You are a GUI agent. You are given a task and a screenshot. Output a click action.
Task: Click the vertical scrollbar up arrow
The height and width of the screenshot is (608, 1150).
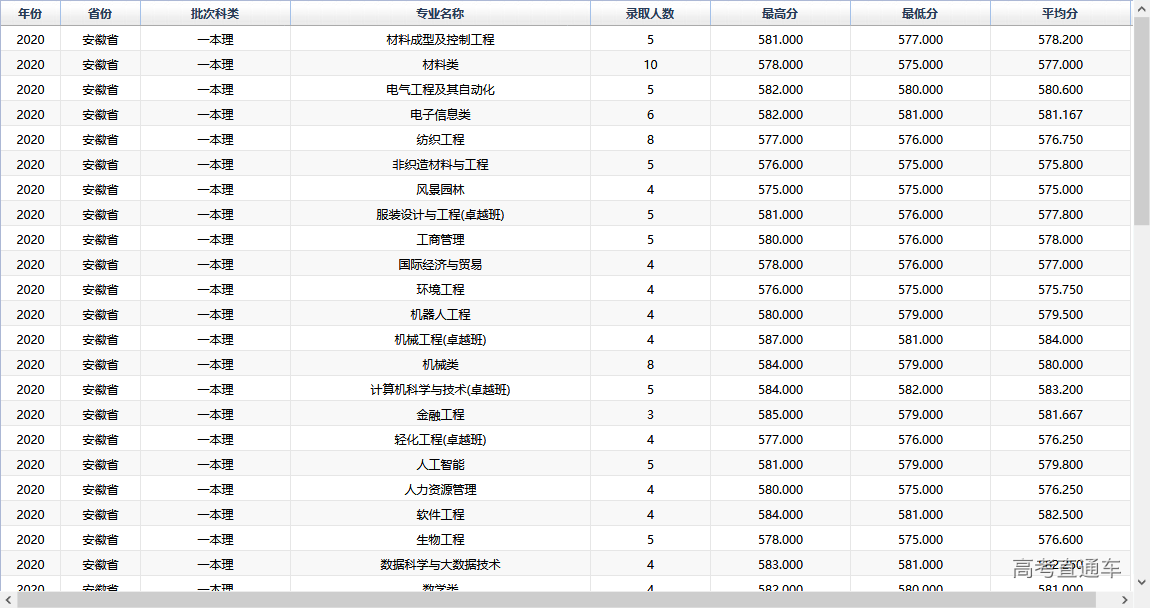tap(1141, 8)
